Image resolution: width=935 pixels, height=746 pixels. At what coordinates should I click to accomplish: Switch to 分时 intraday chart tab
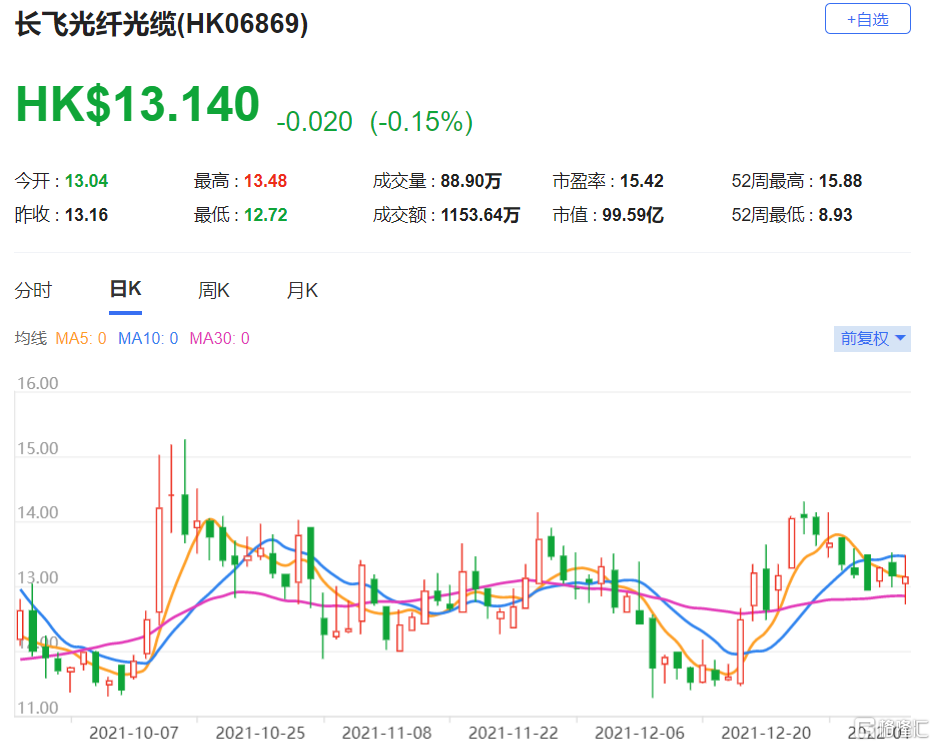click(33, 290)
